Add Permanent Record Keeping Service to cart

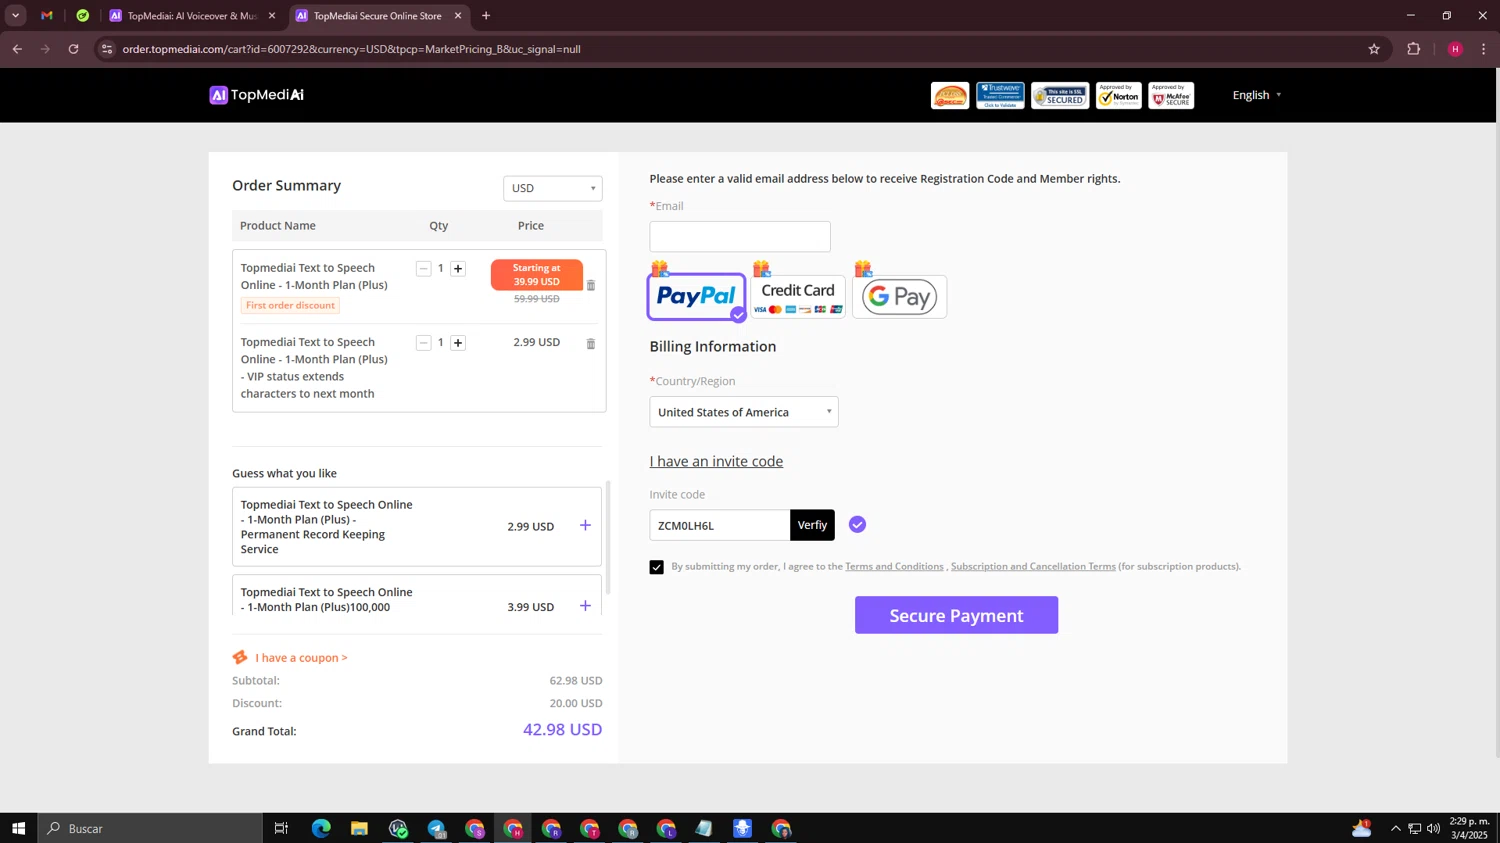[585, 526]
